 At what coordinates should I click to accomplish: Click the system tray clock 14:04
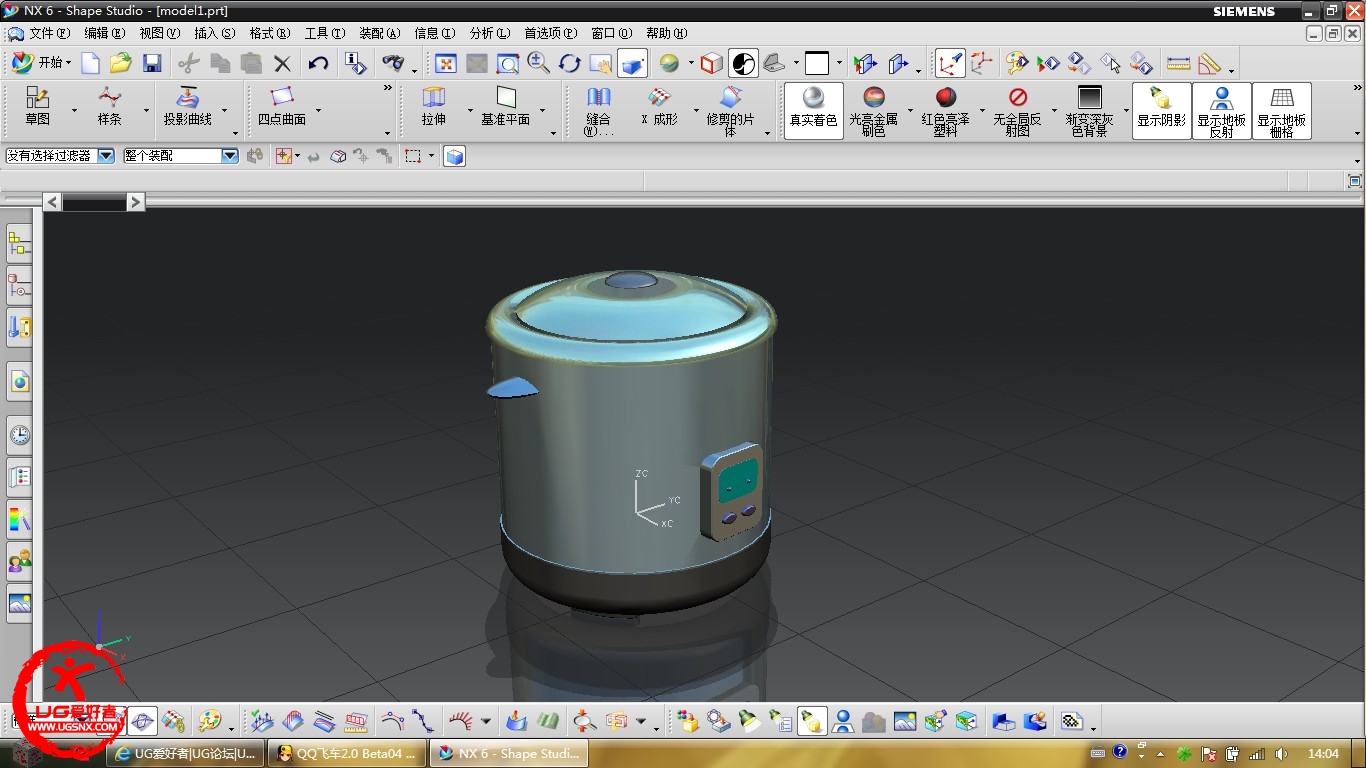pos(1323,753)
